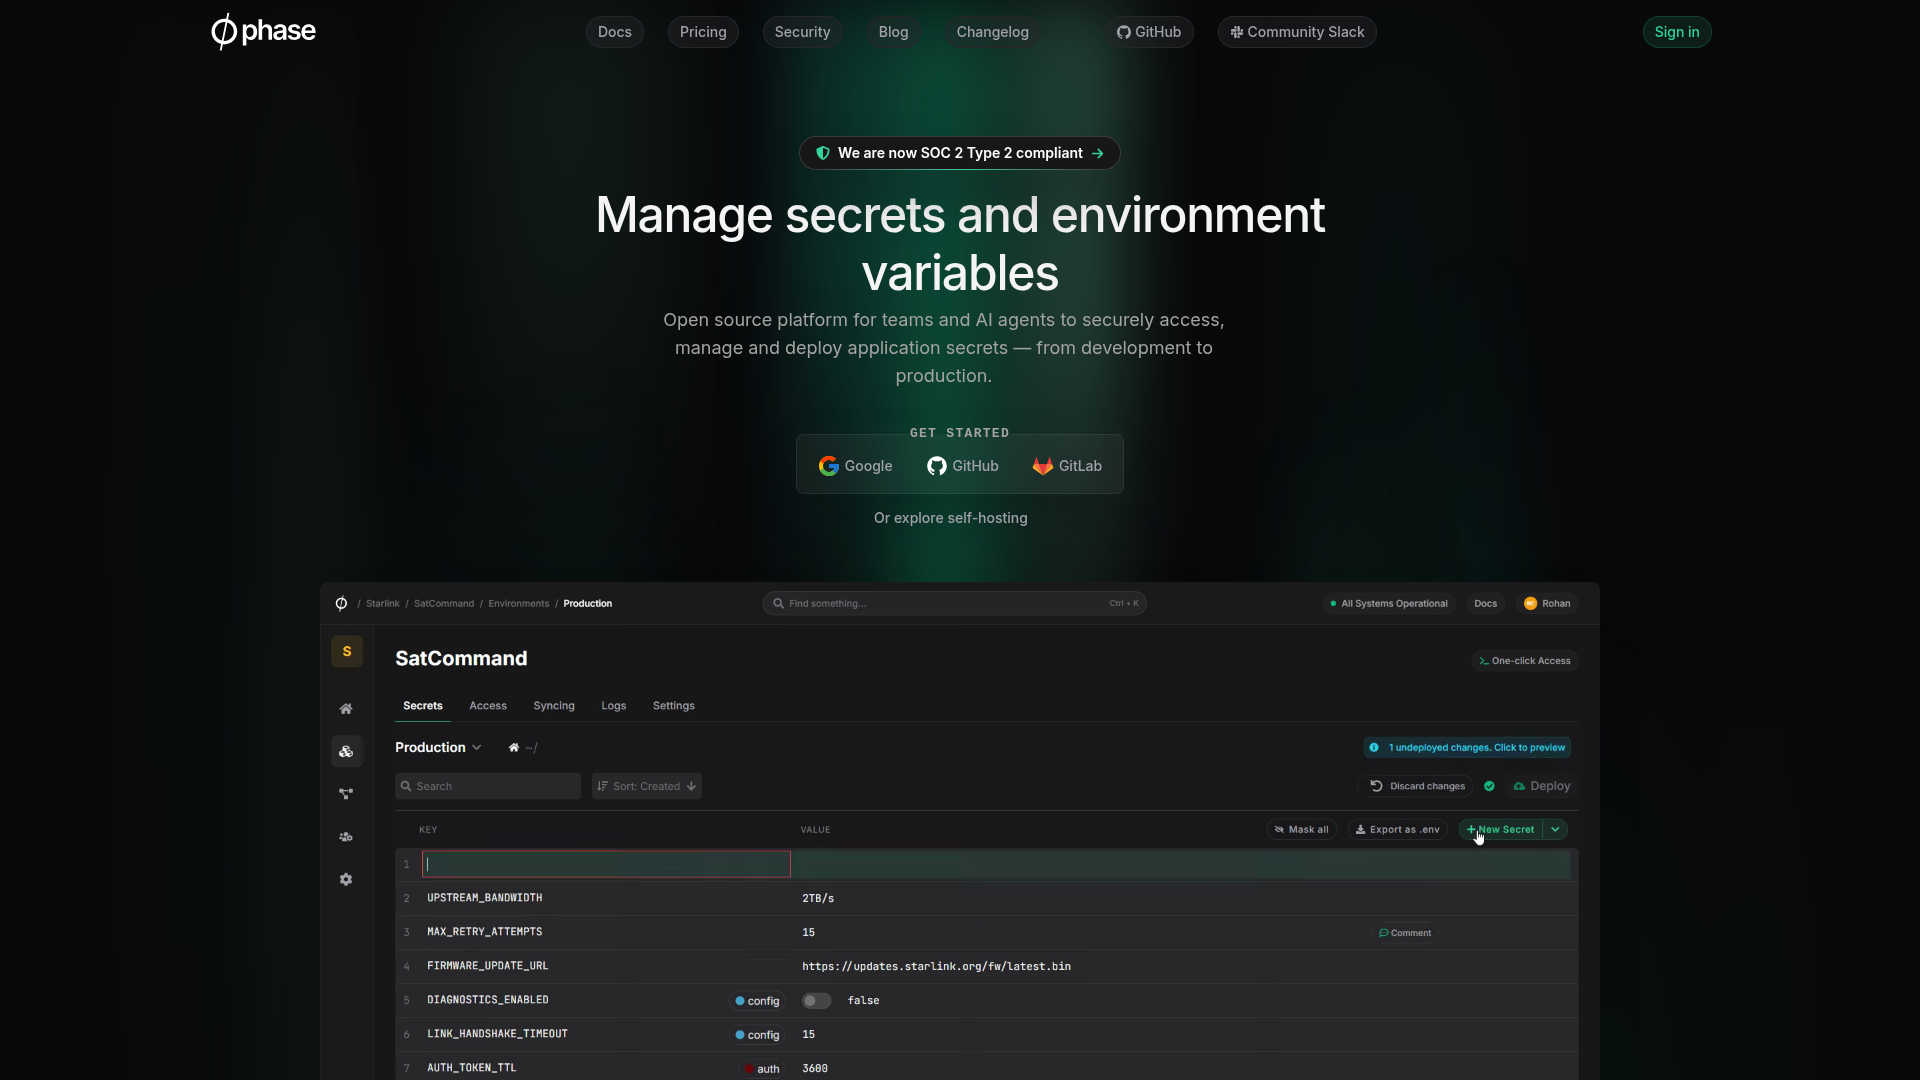Expand the Production environment dropdown

(438, 748)
